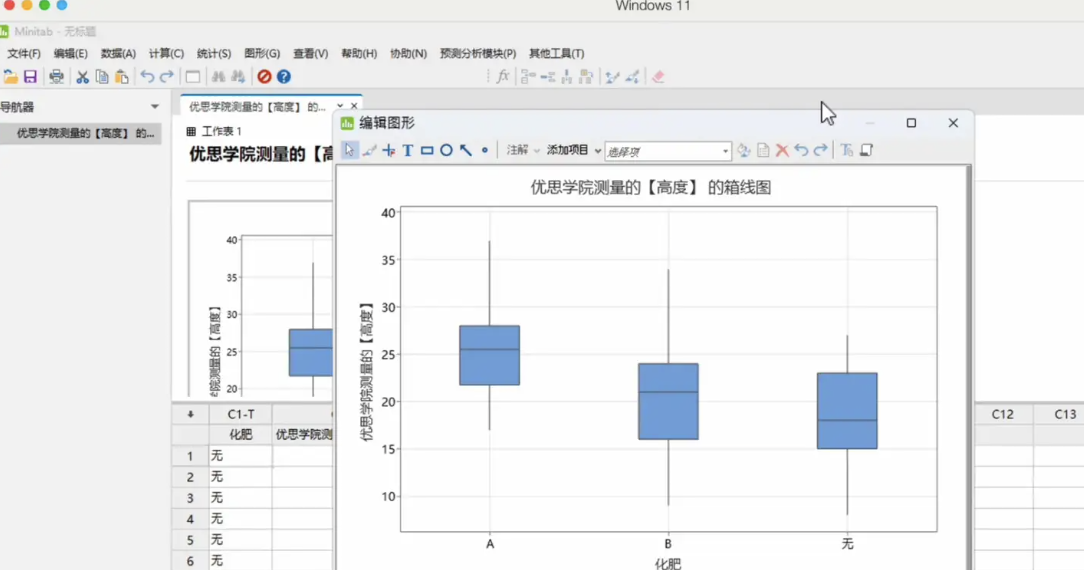The height and width of the screenshot is (570, 1084).
Task: Open the 计算(C) menu
Action: (x=166, y=53)
